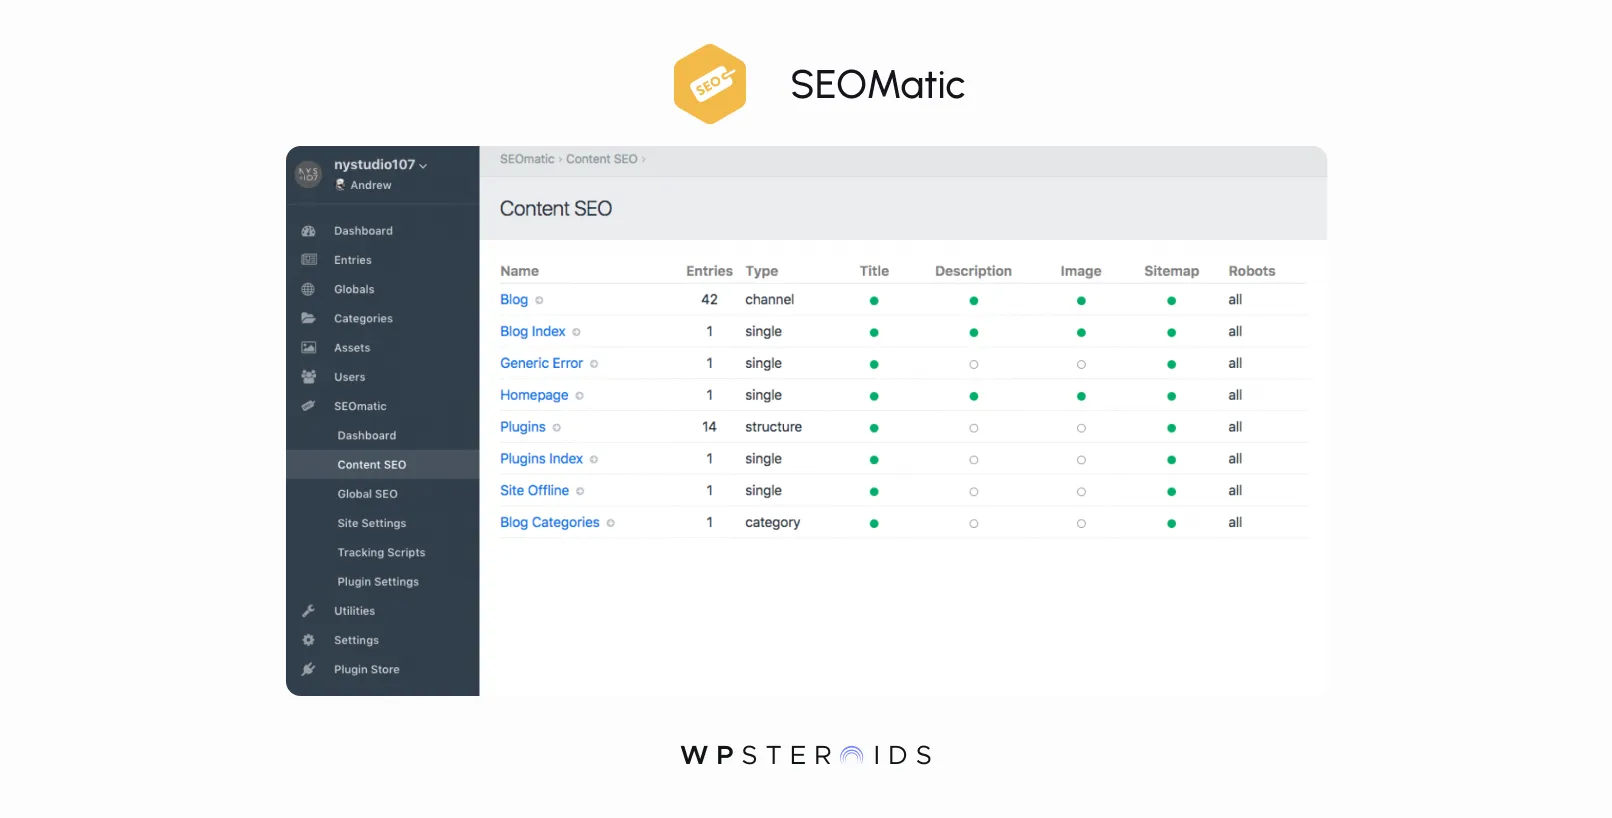The image size is (1612, 818).
Task: Click the Globals globe icon
Action: click(x=308, y=289)
